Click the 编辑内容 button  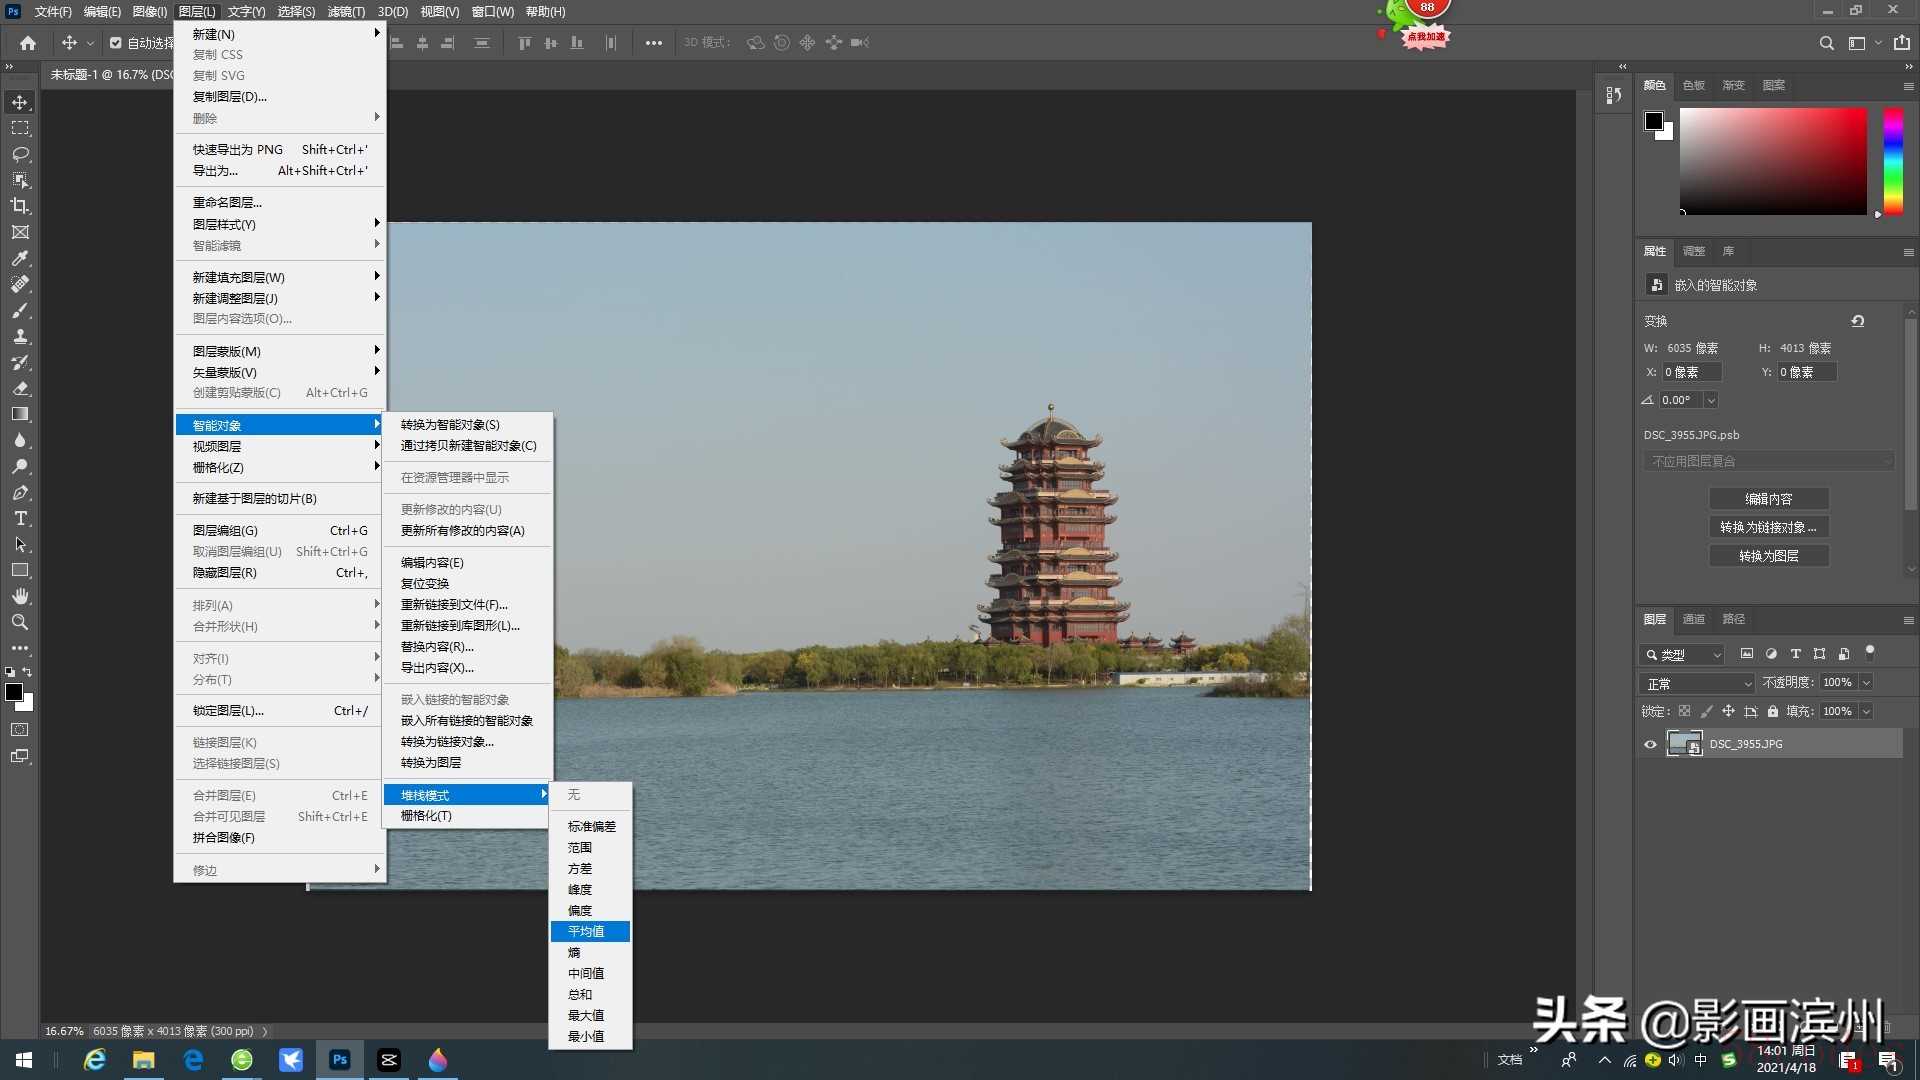coord(1768,499)
